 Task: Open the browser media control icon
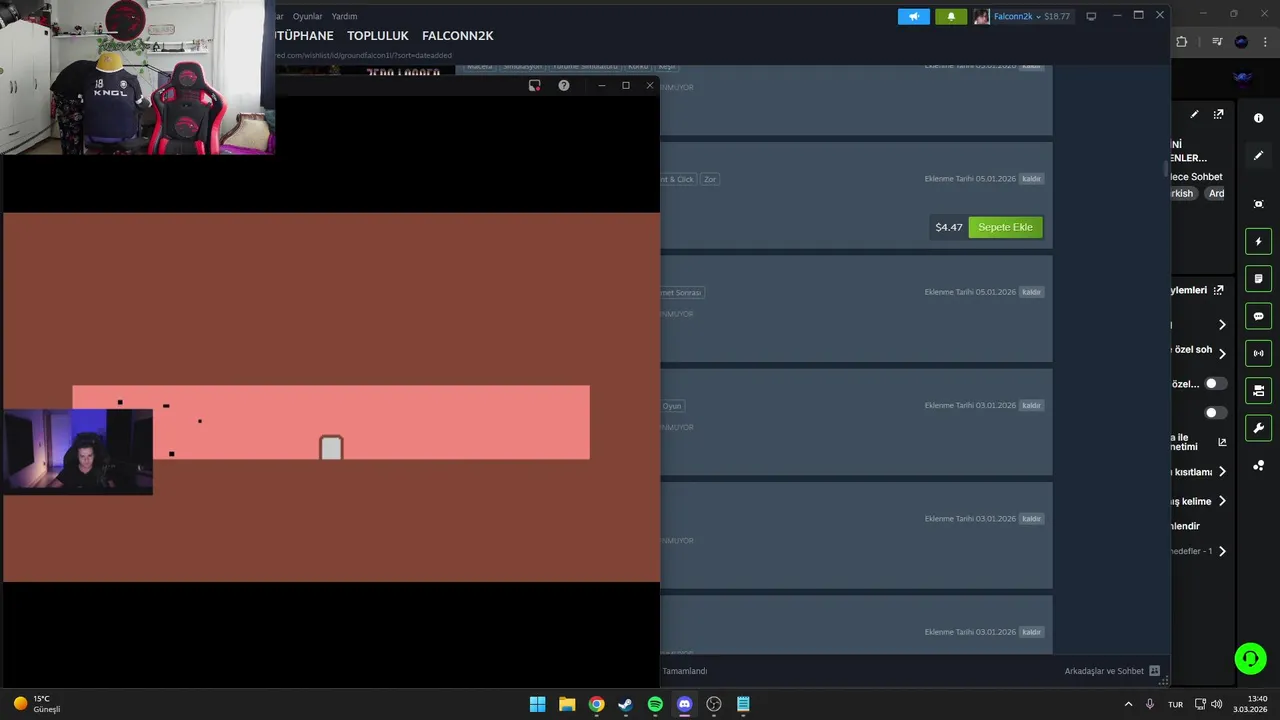1217,42
